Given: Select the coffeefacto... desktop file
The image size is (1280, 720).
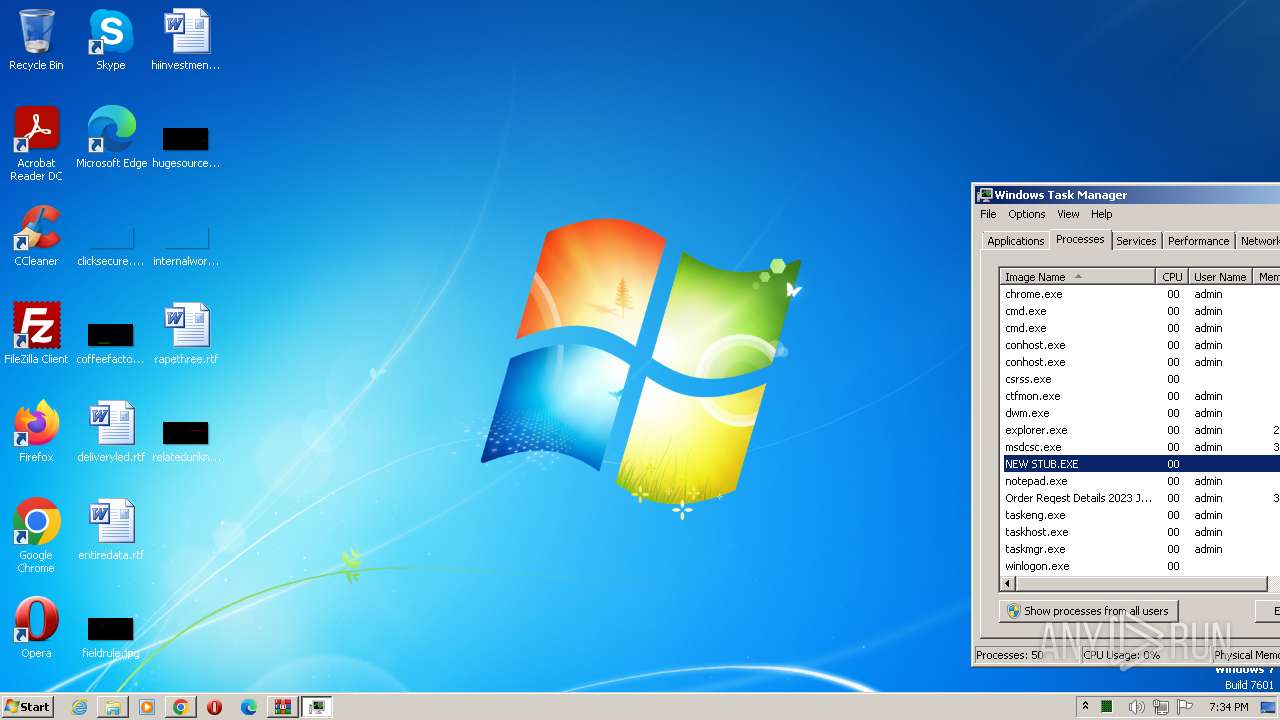Looking at the screenshot, I should tap(111, 342).
